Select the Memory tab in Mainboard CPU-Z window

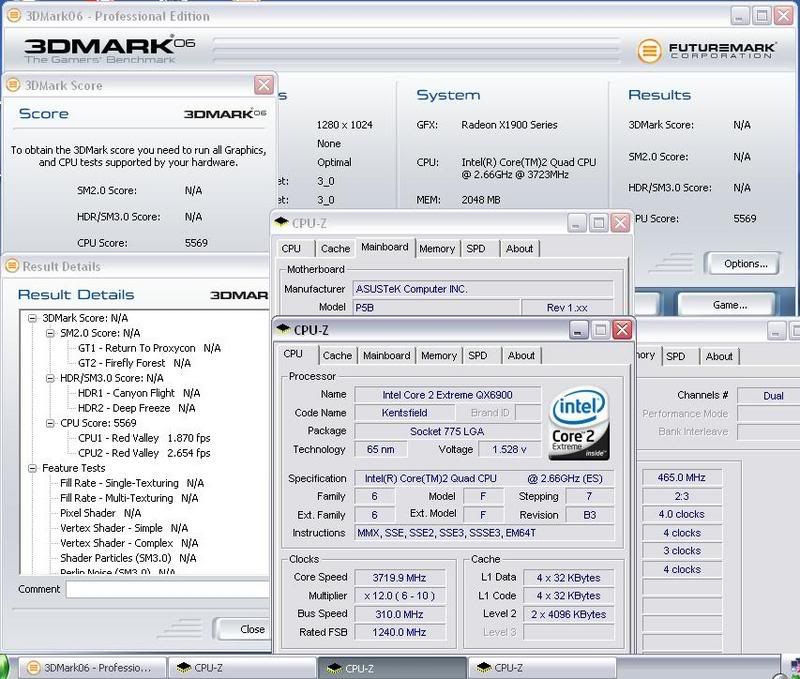point(437,248)
